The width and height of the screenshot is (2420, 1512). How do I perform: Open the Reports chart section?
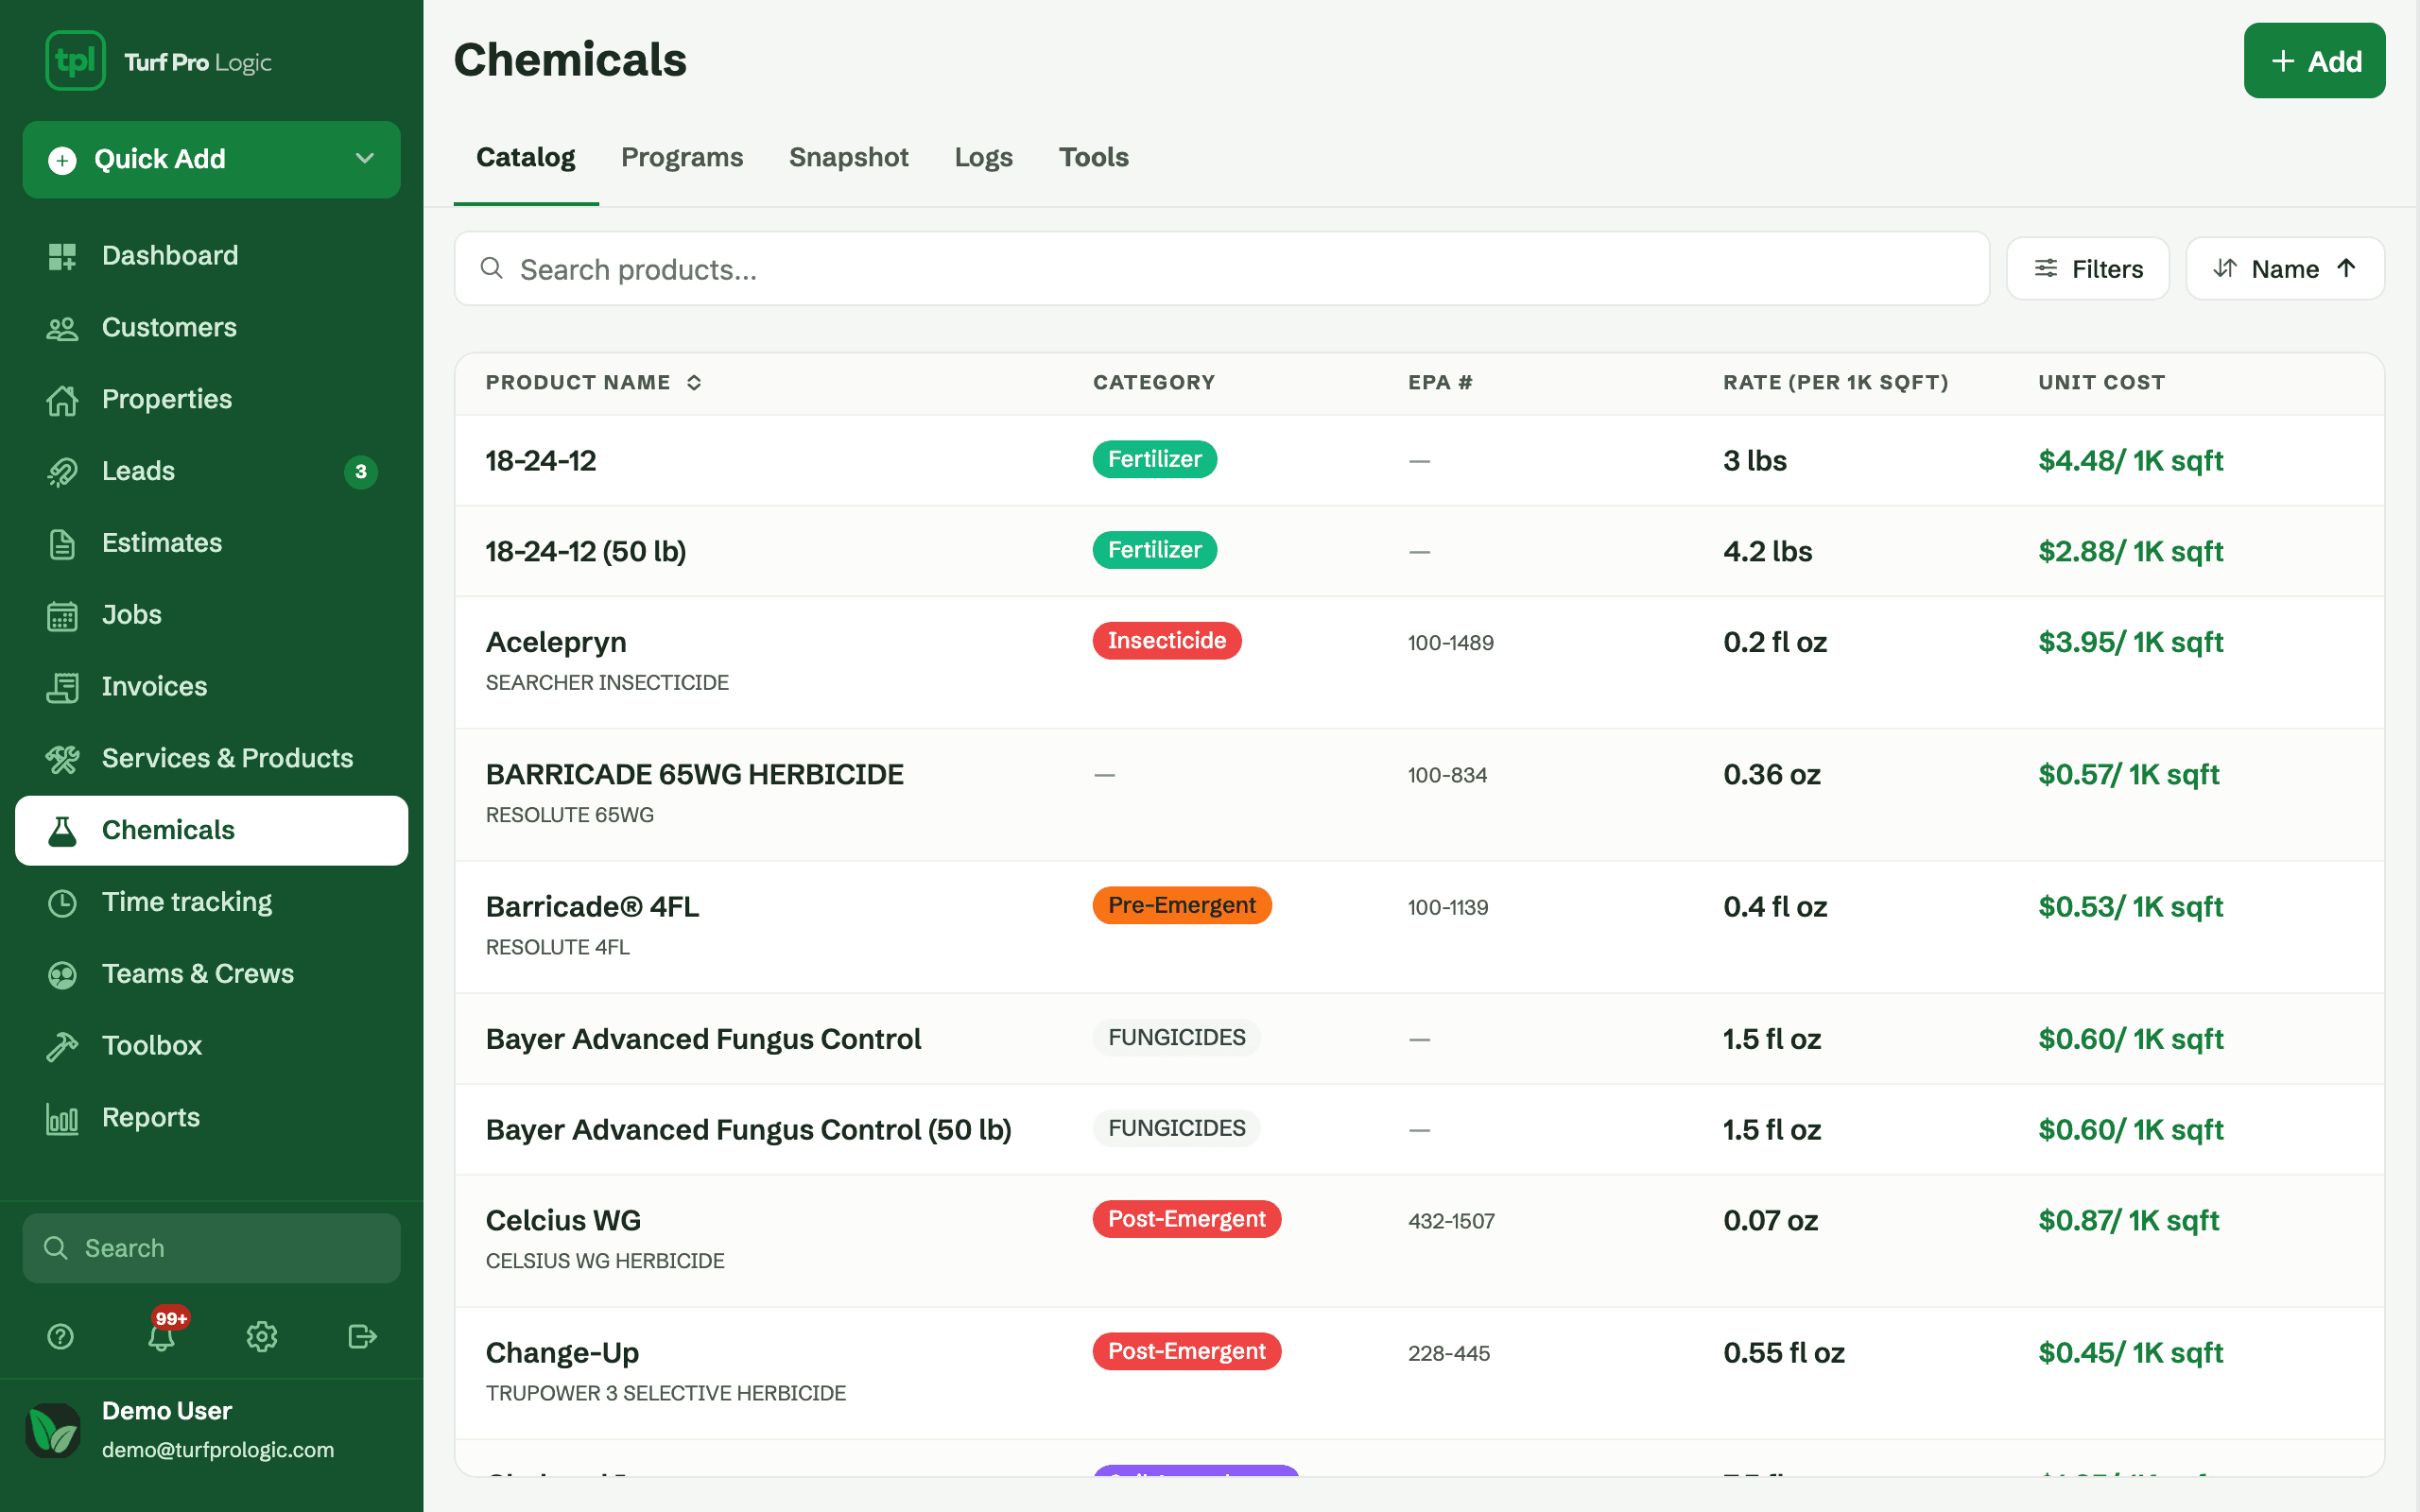(211, 1118)
